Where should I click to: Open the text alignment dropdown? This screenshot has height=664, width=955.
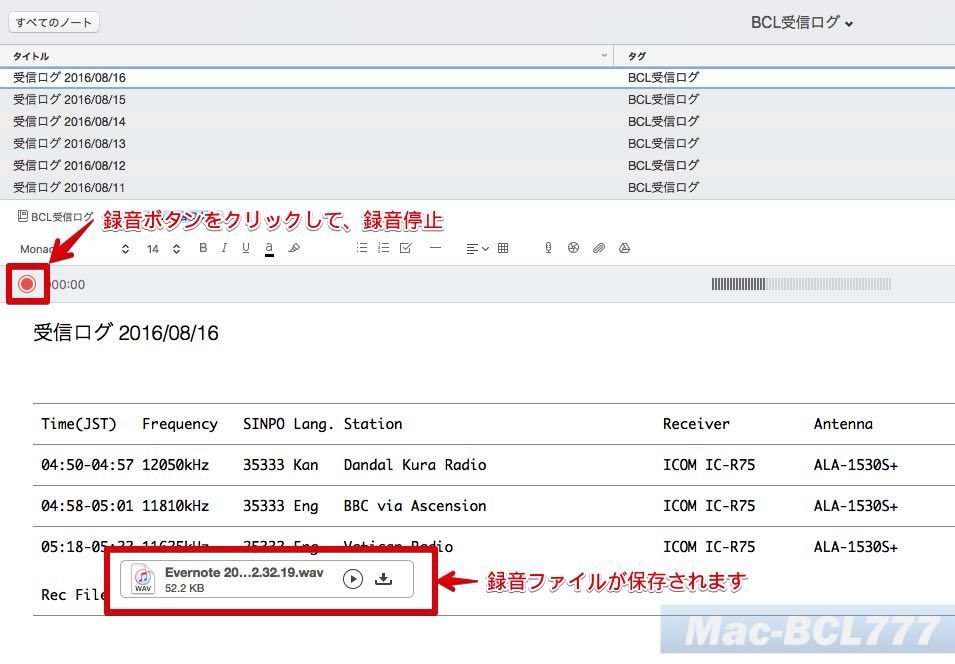[477, 248]
